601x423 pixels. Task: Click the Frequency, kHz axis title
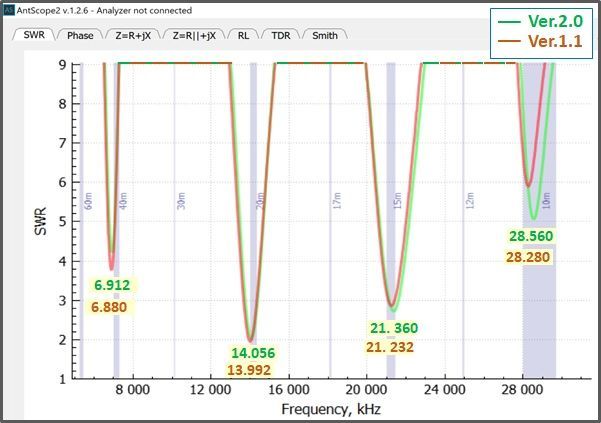pos(330,410)
